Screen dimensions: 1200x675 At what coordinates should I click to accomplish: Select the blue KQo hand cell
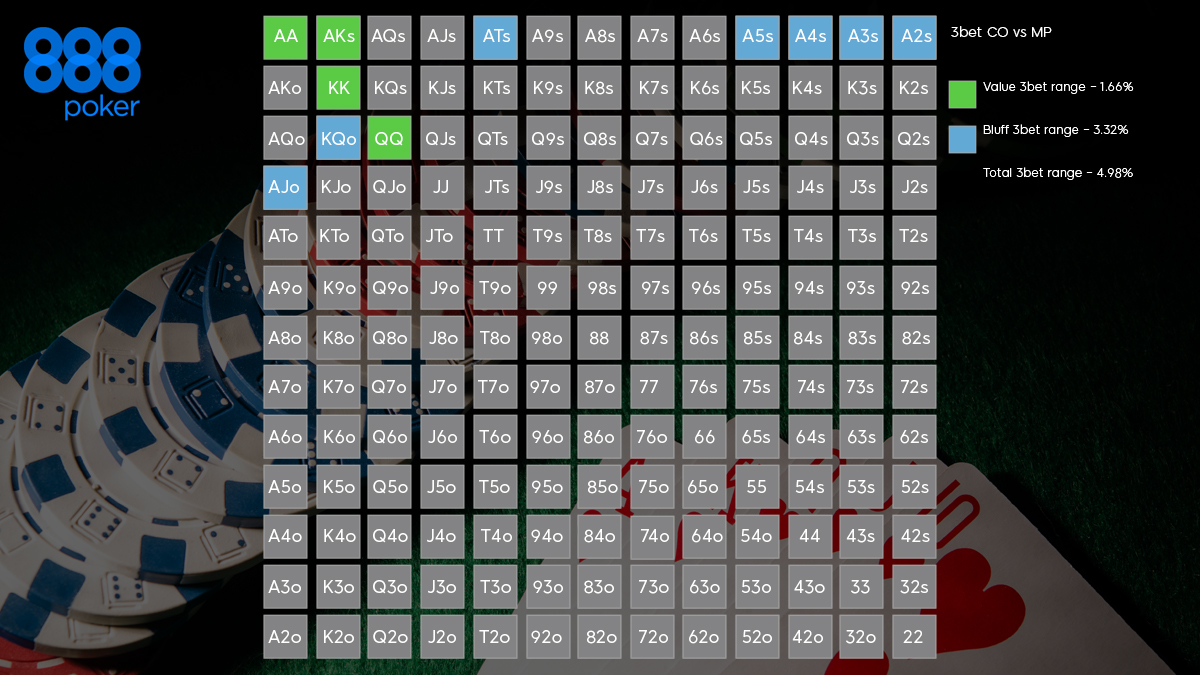click(x=338, y=138)
